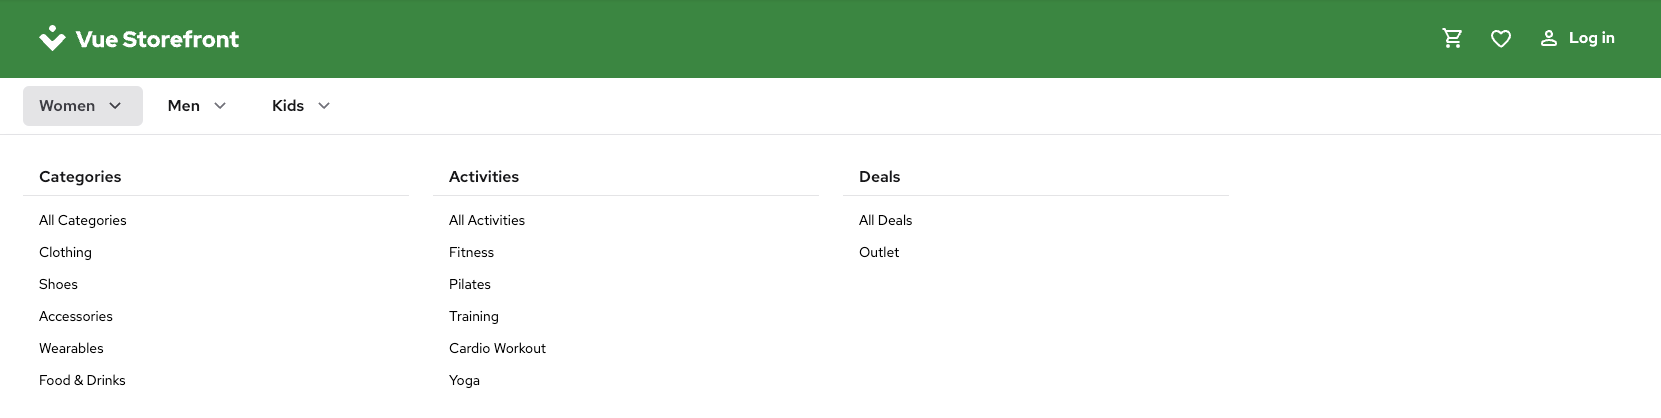Select Clothing category
1661x418 pixels.
(65, 253)
